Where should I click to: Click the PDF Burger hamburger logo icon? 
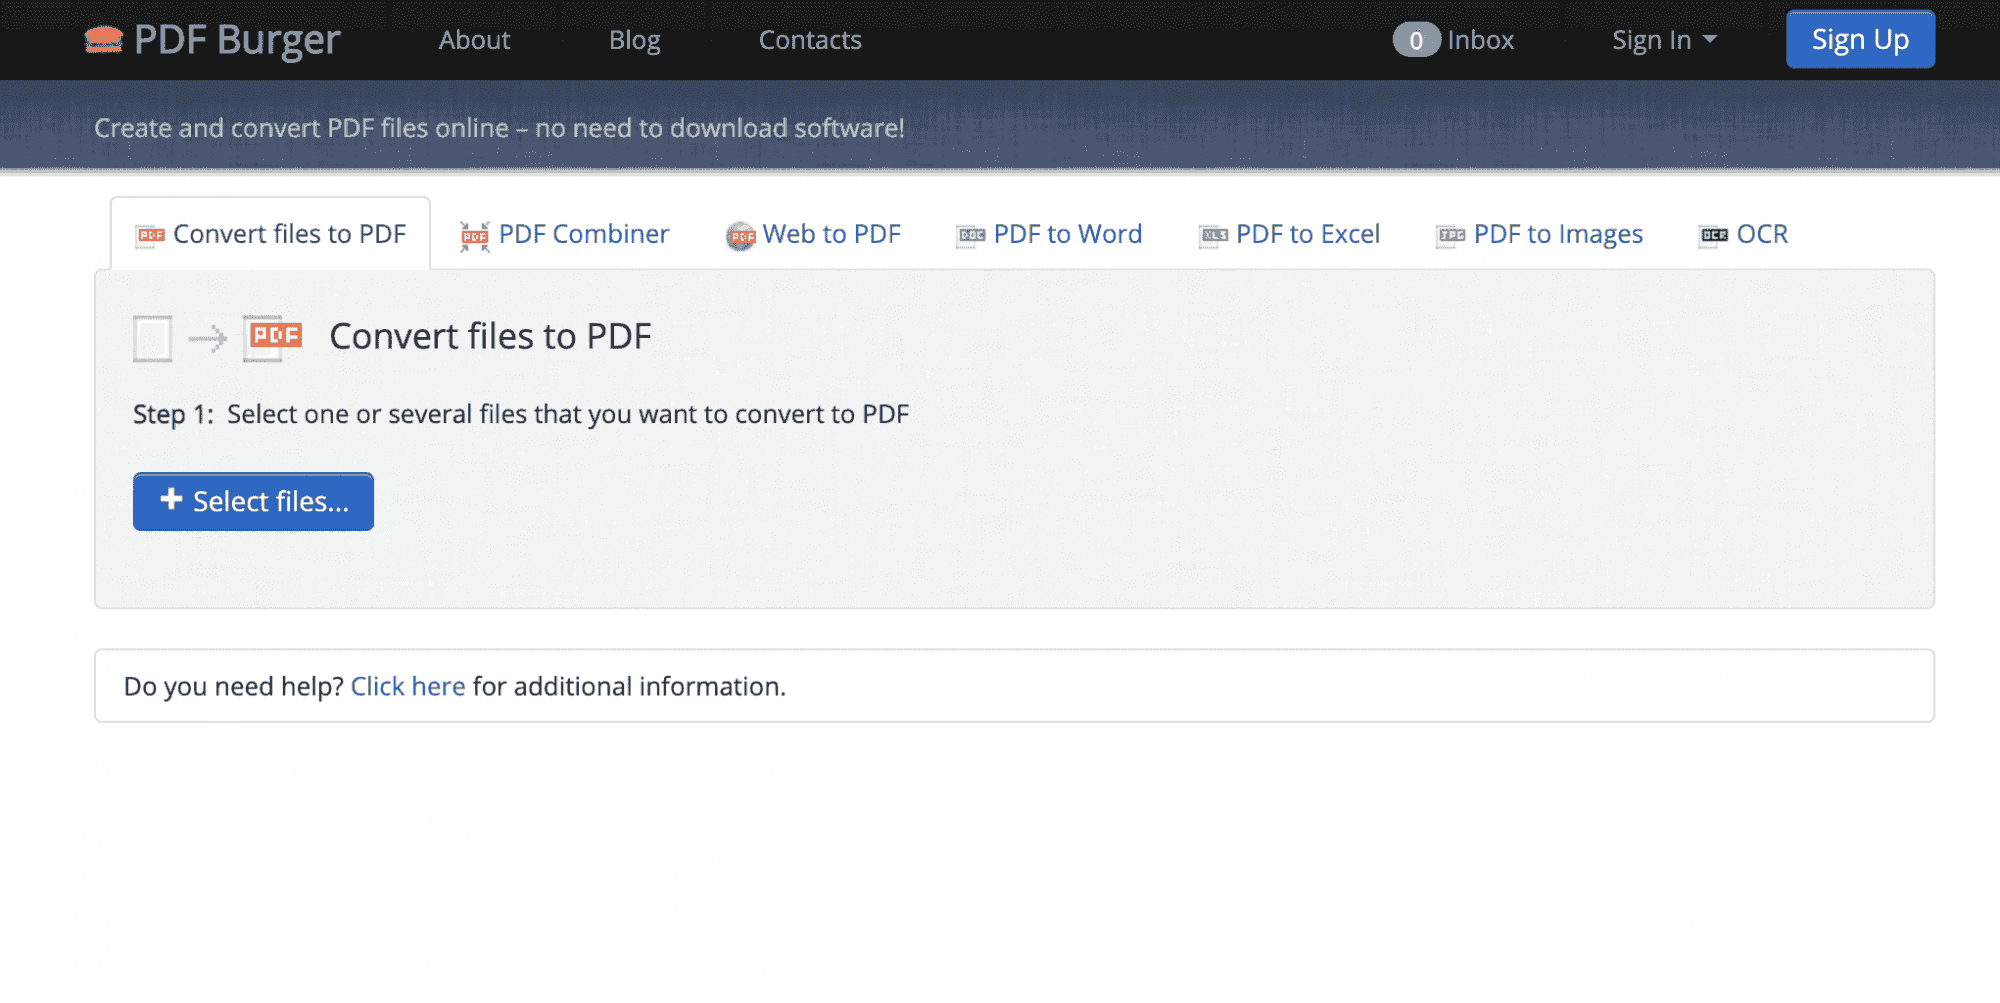tap(104, 40)
